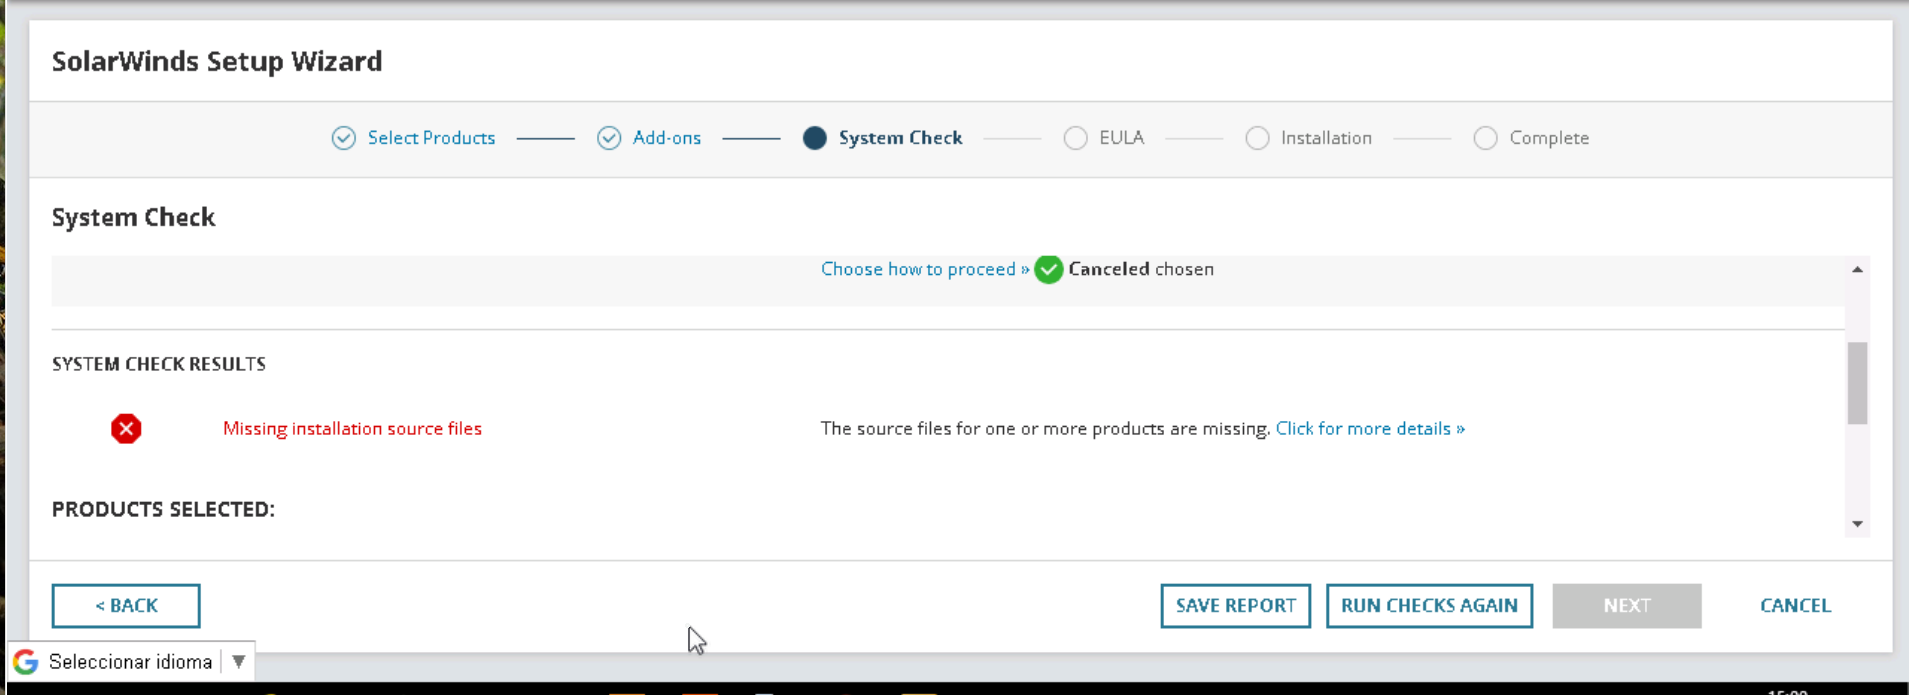
Task: Click the Google logo in the language widget
Action: [x=26, y=662]
